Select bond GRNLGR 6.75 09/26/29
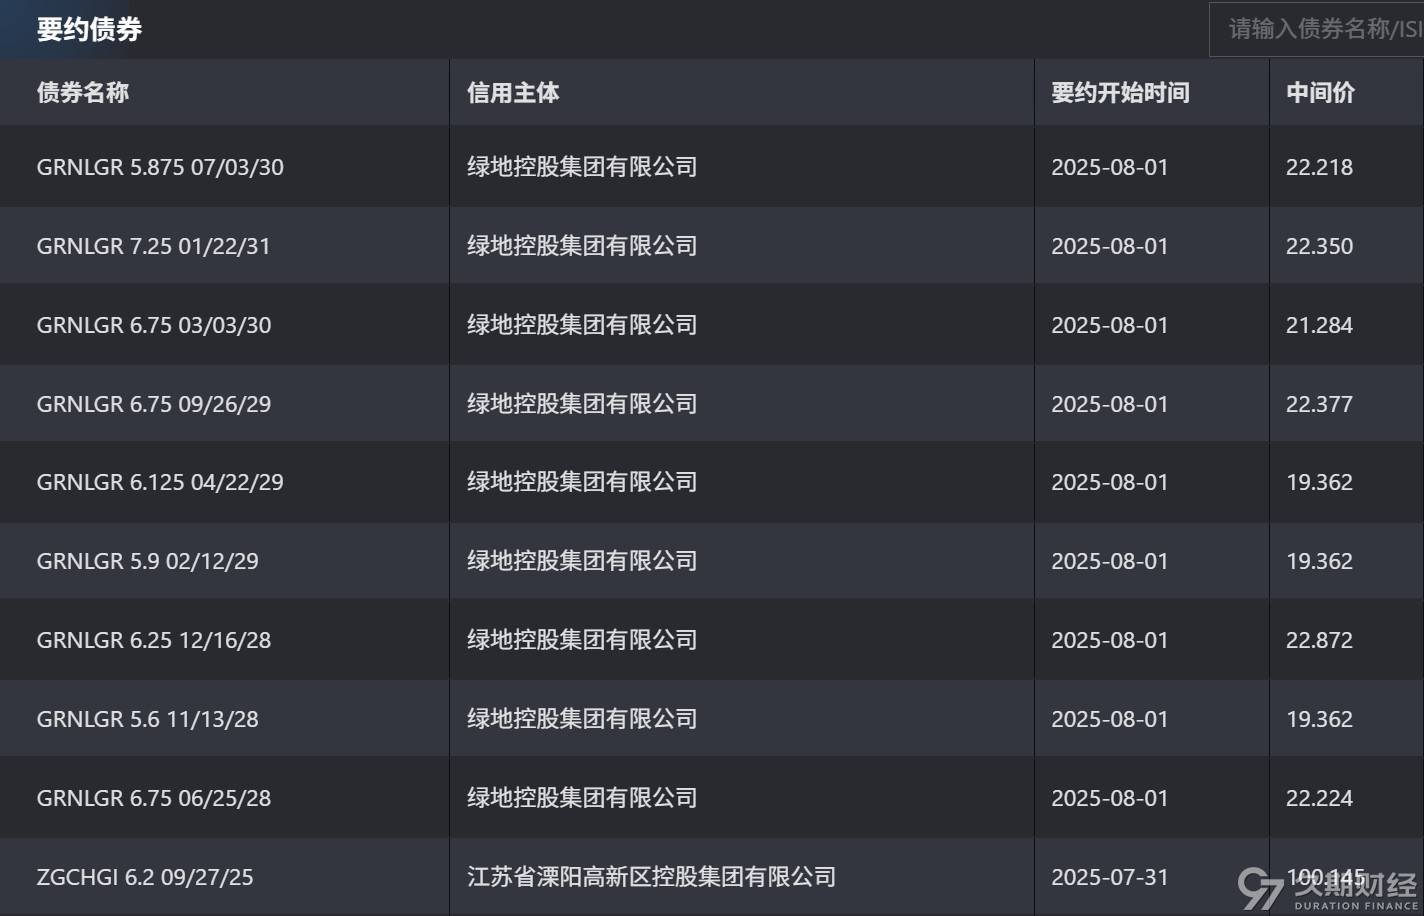Screen dimensions: 1424x916 [154, 403]
